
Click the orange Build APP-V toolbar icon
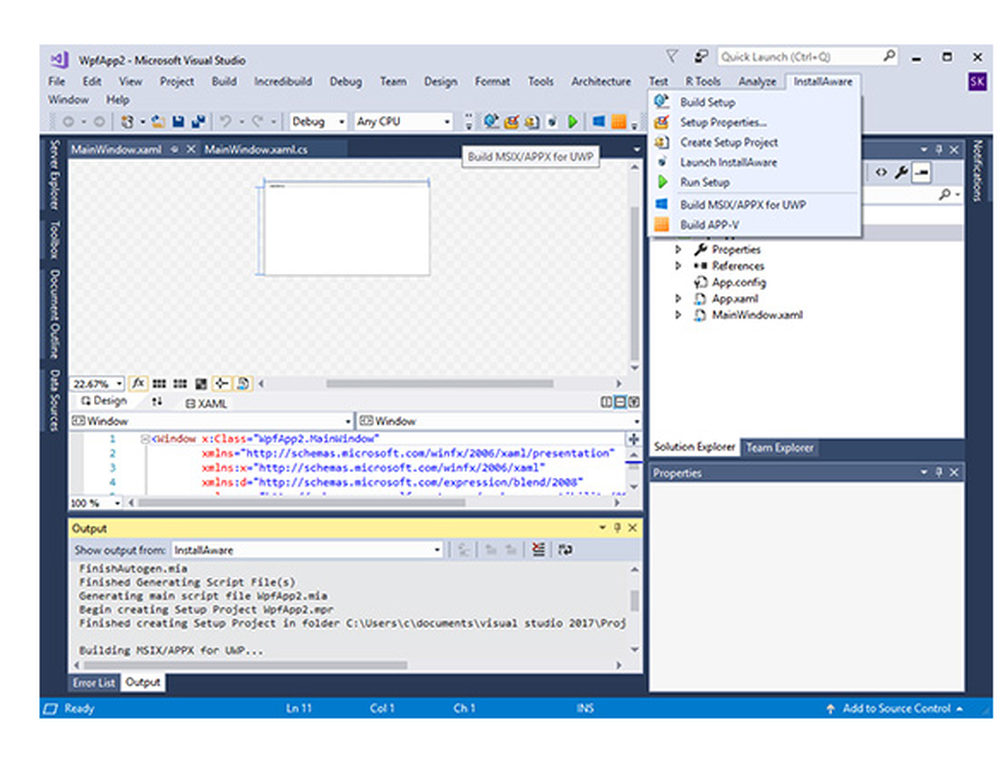(619, 121)
